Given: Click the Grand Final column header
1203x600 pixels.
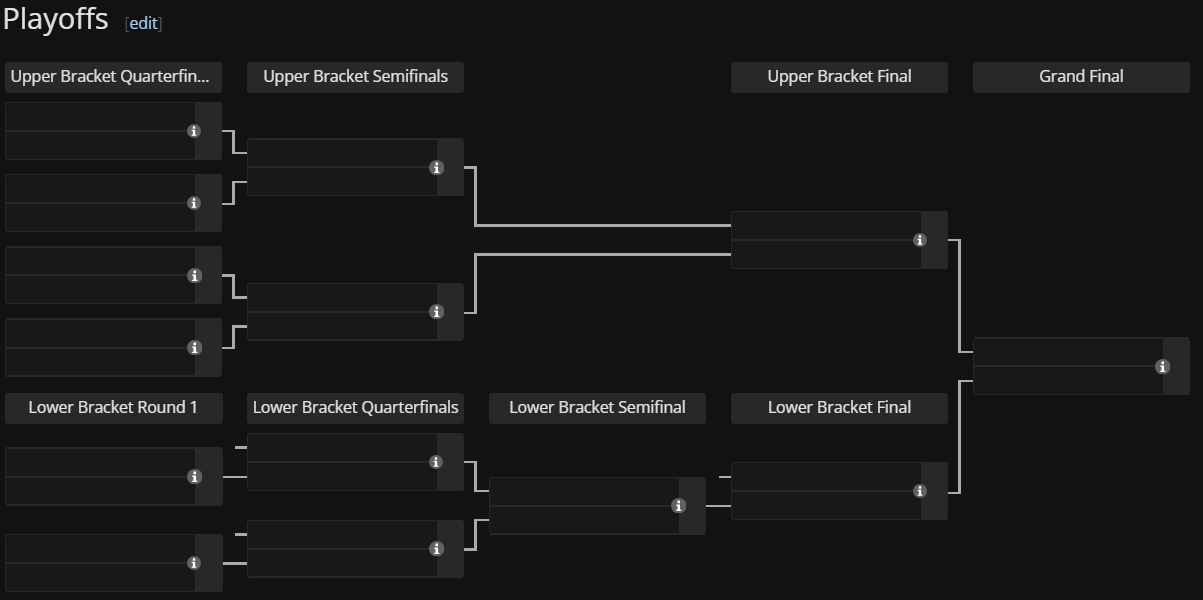Looking at the screenshot, I should [1081, 77].
